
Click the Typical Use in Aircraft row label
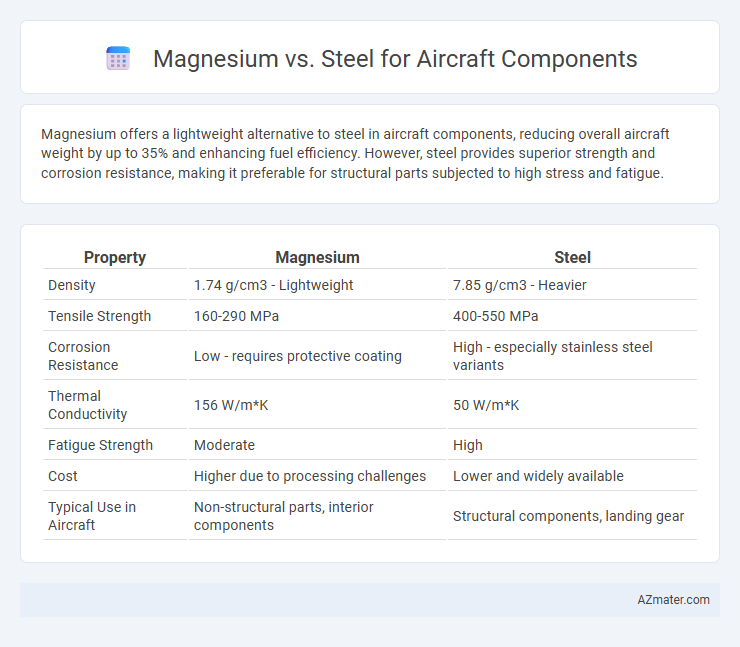pos(92,516)
